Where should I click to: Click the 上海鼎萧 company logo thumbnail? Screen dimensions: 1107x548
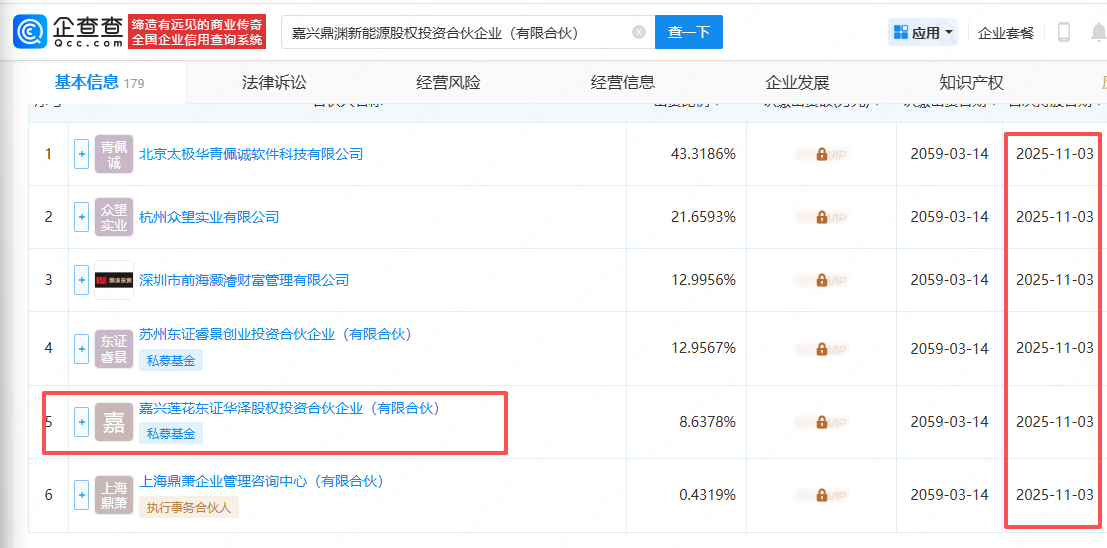[114, 495]
